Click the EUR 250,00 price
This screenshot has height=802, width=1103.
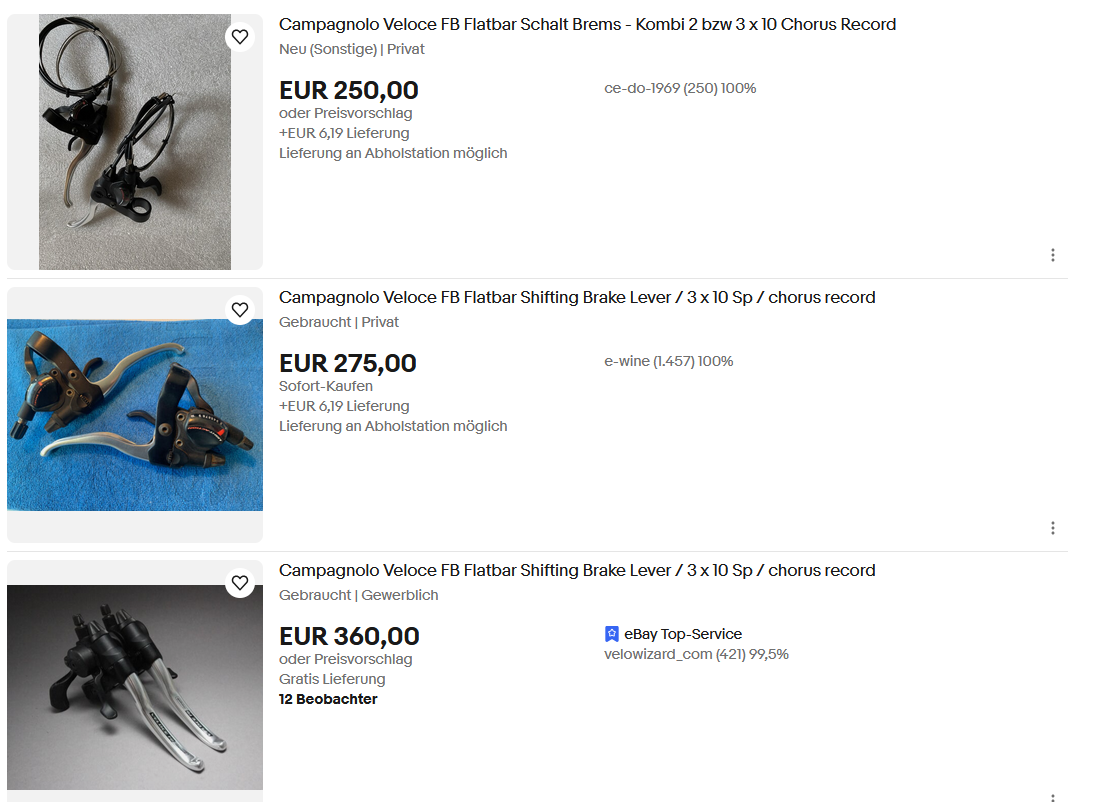(x=348, y=90)
